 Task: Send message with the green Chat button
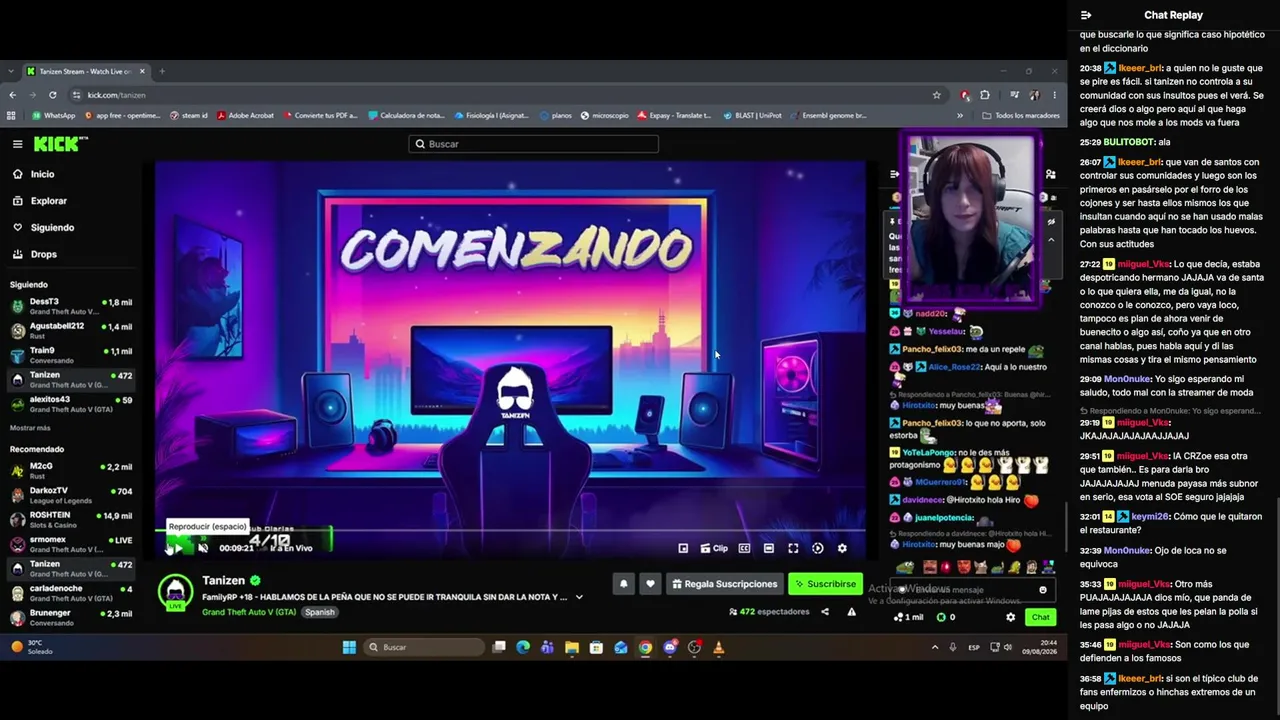coord(1040,617)
